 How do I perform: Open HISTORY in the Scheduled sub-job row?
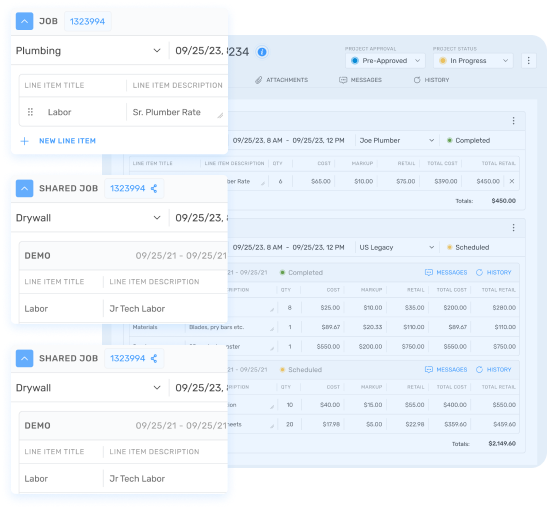pyautogui.click(x=494, y=369)
